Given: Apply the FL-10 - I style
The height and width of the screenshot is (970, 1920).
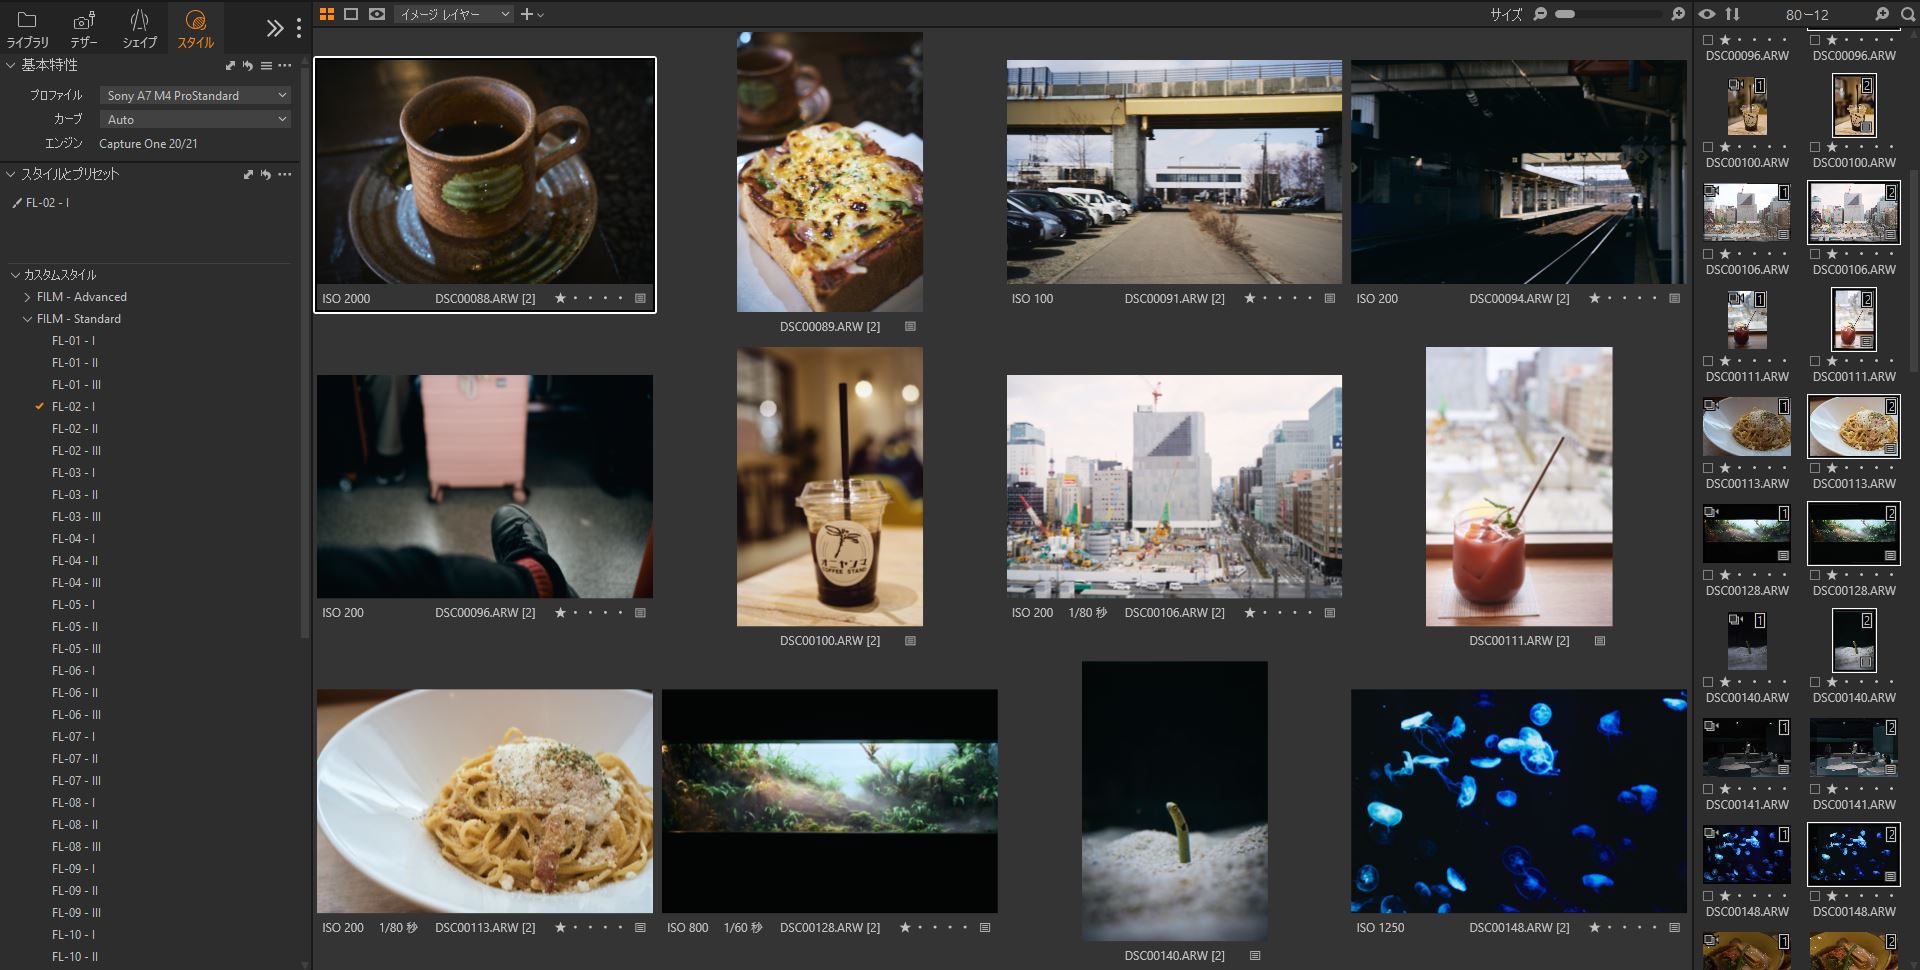Looking at the screenshot, I should point(73,935).
